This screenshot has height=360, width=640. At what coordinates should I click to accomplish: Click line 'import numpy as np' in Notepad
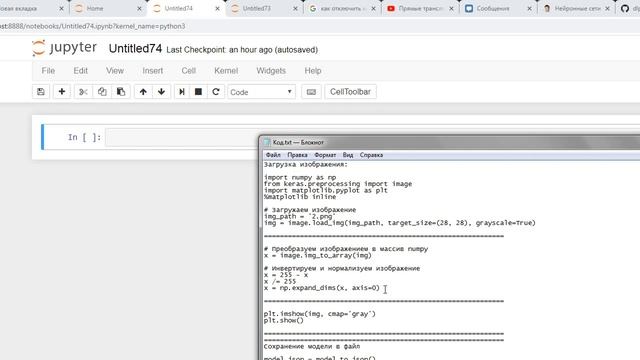(x=300, y=178)
